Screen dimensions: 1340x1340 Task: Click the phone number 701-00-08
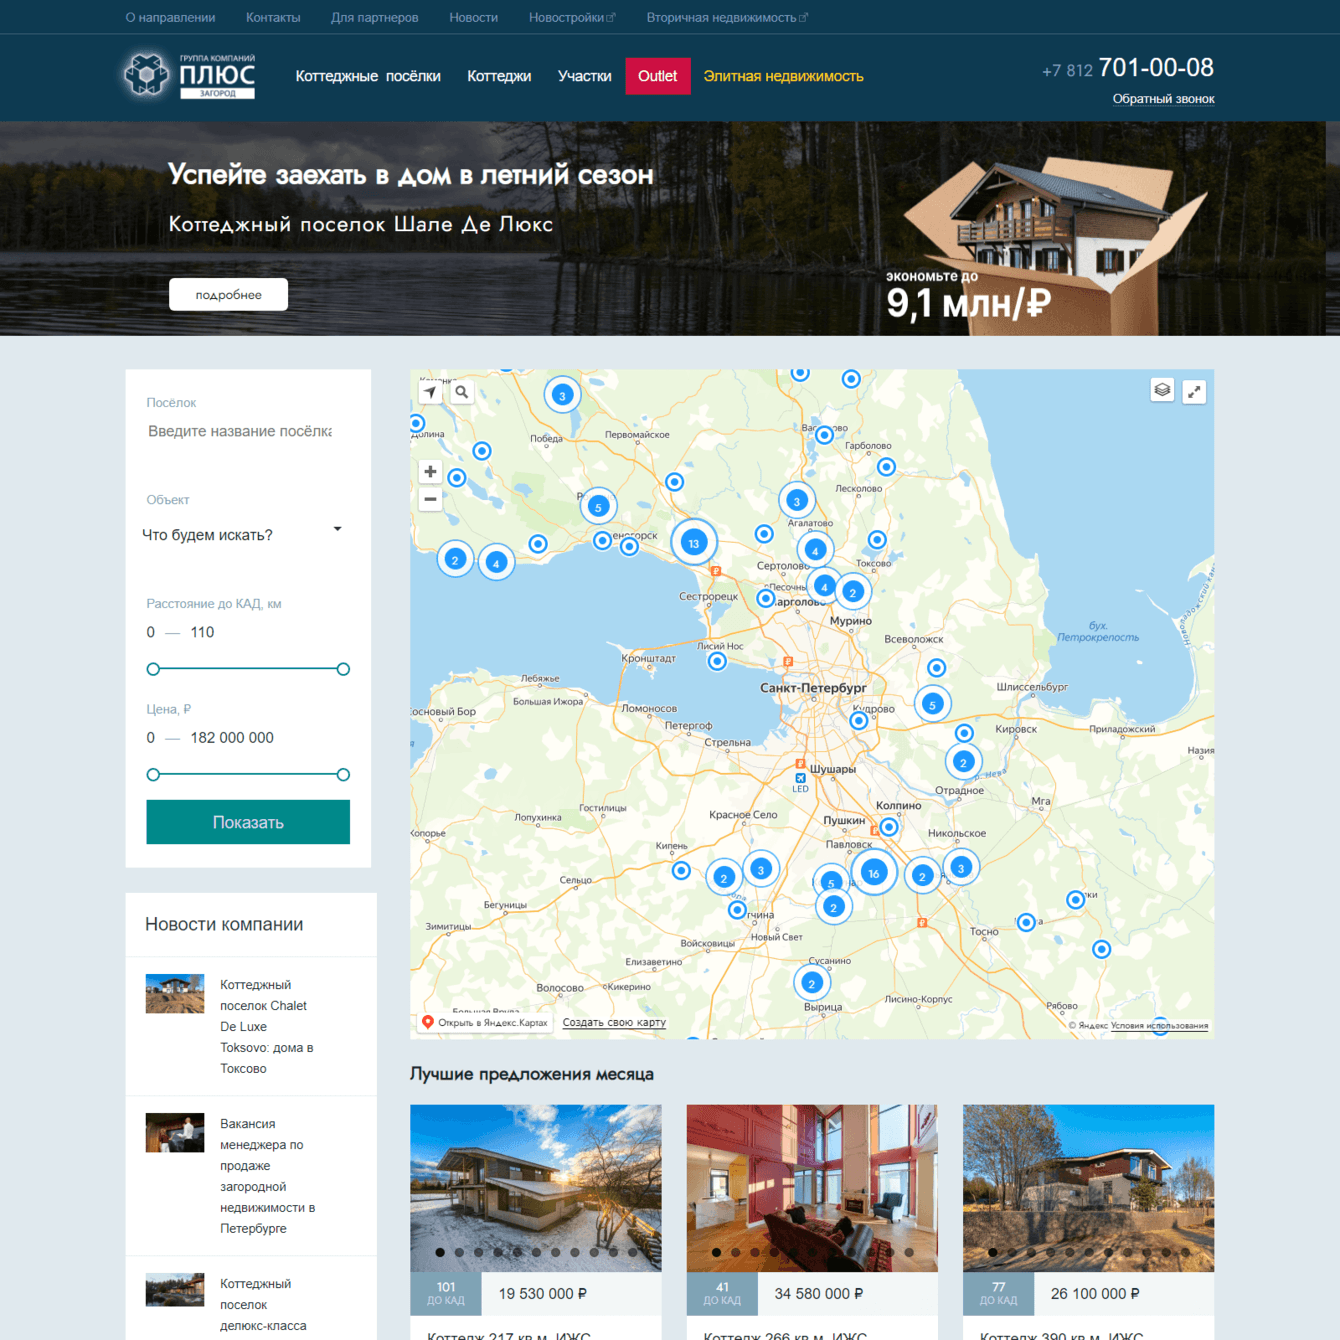pos(1156,68)
